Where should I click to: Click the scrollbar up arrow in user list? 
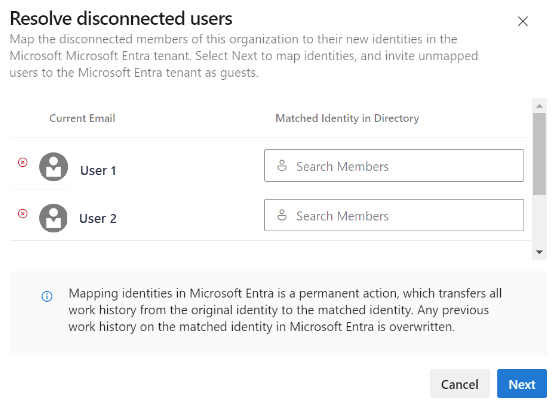[539, 106]
